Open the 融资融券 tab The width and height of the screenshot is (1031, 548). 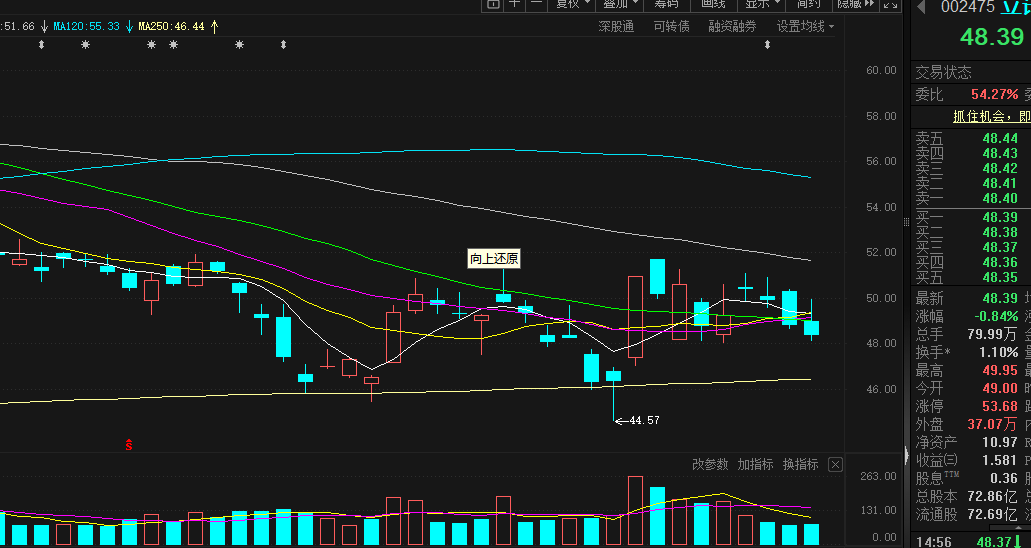coord(732,27)
